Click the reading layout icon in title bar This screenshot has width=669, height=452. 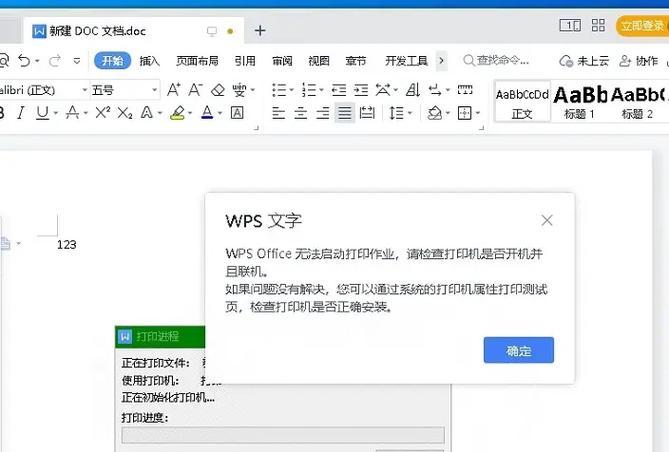pyautogui.click(x=570, y=26)
